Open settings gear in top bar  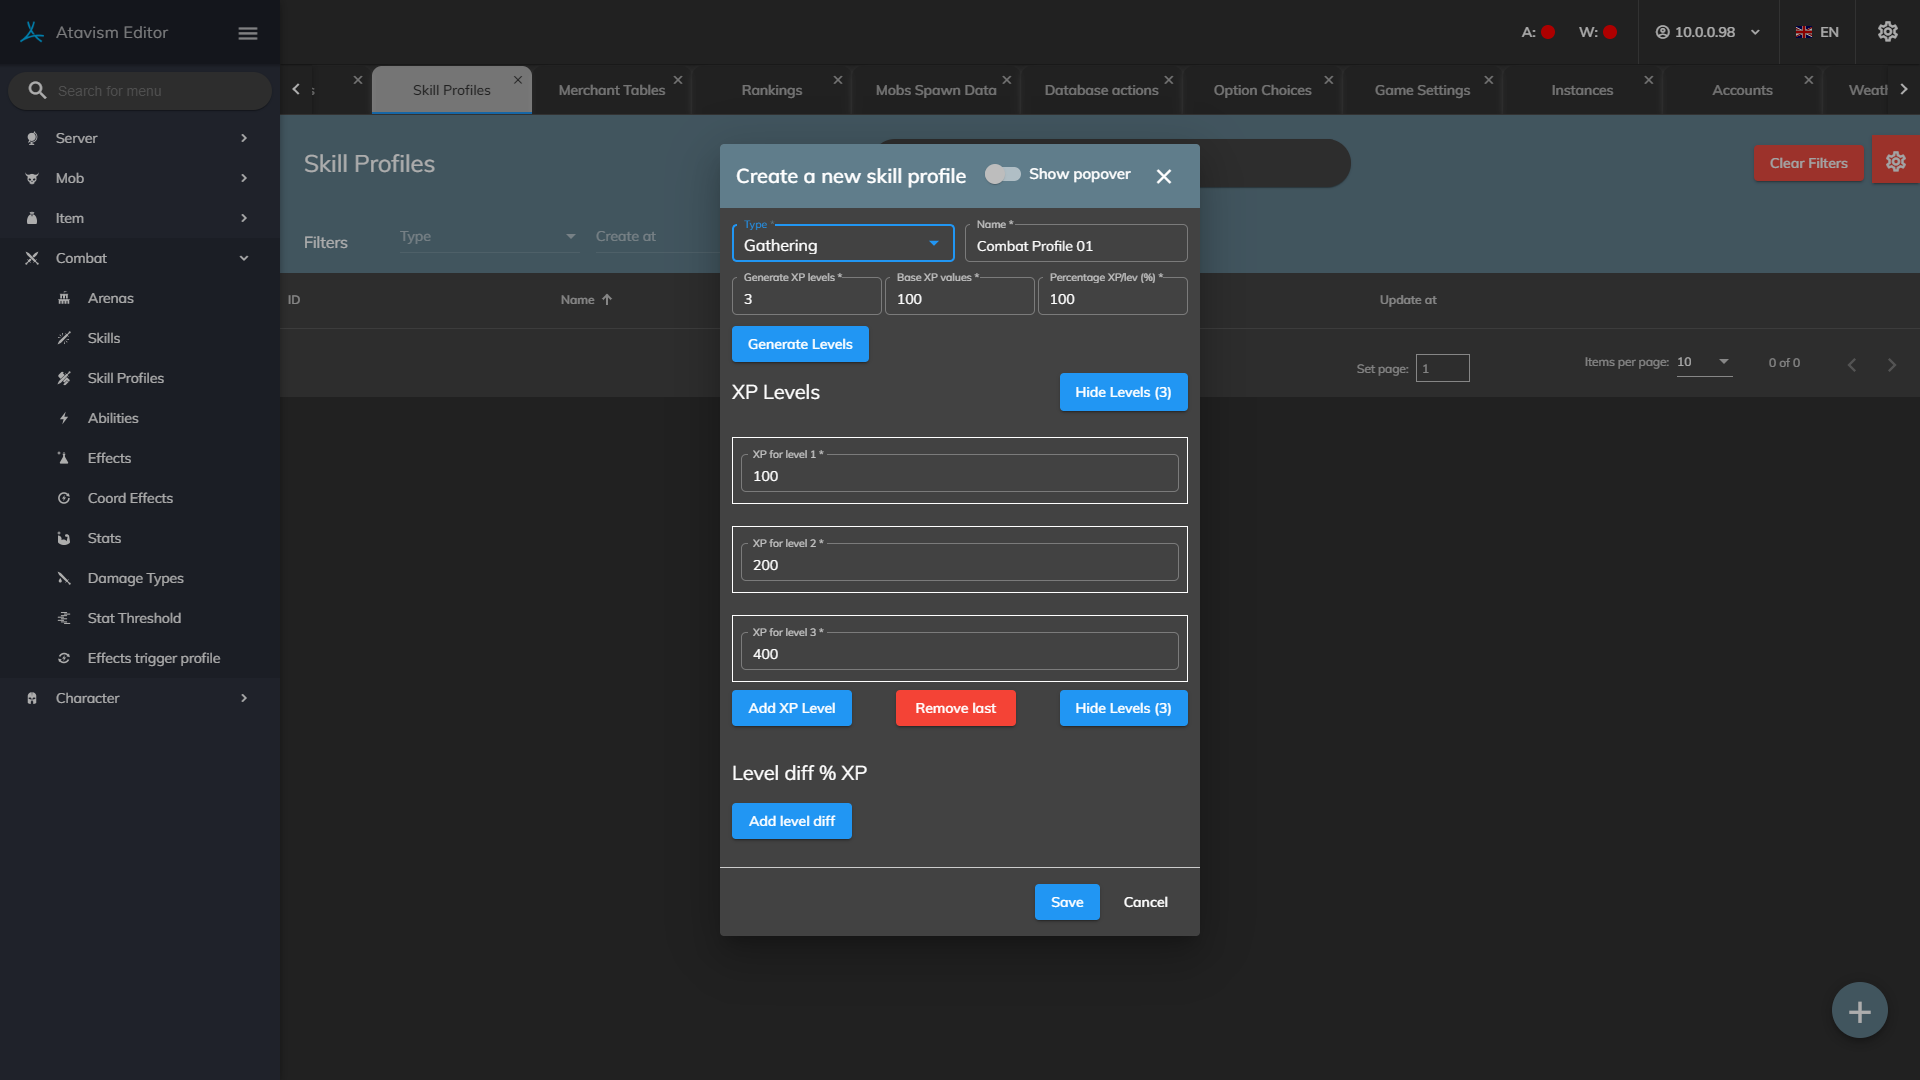(x=1887, y=32)
